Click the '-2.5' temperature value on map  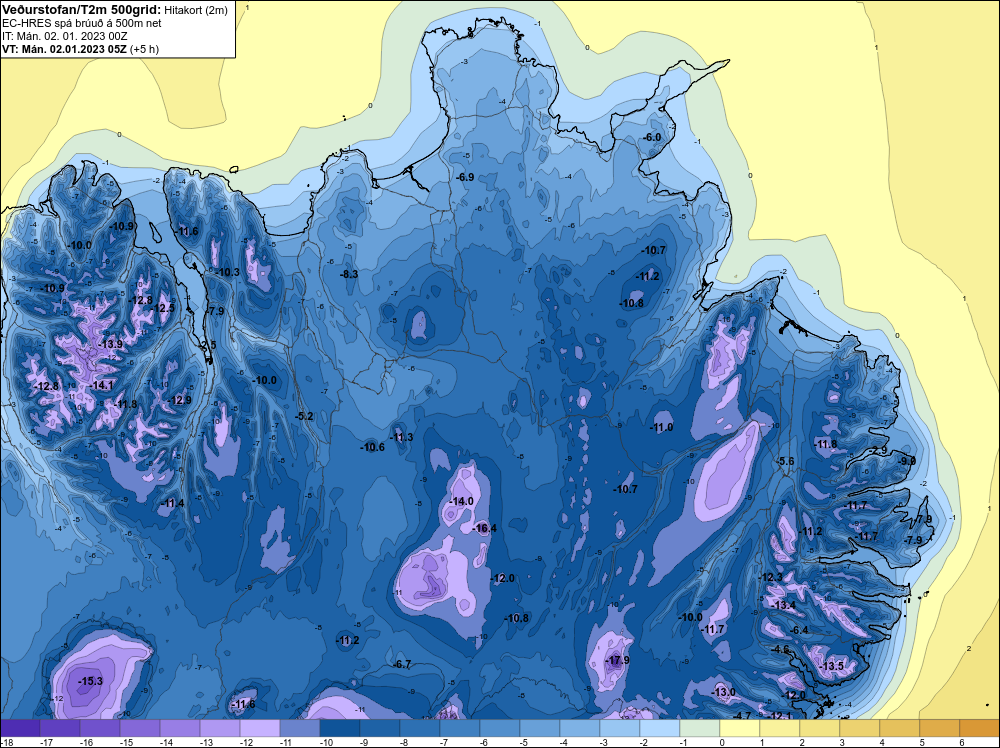pyautogui.click(x=208, y=345)
